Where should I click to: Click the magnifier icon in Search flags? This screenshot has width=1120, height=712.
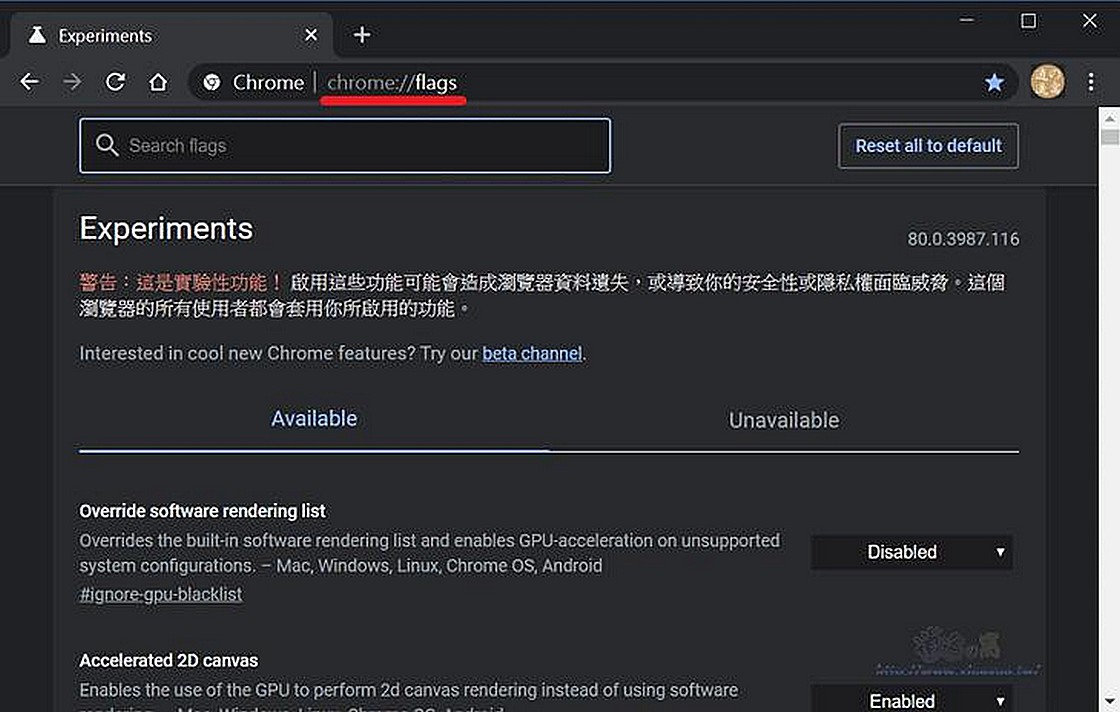(x=107, y=145)
